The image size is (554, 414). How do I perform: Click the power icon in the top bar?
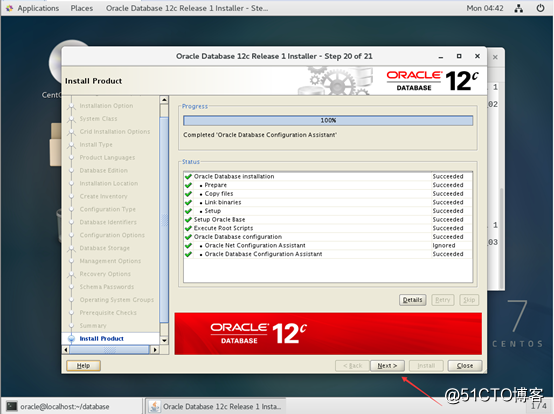coord(540,8)
